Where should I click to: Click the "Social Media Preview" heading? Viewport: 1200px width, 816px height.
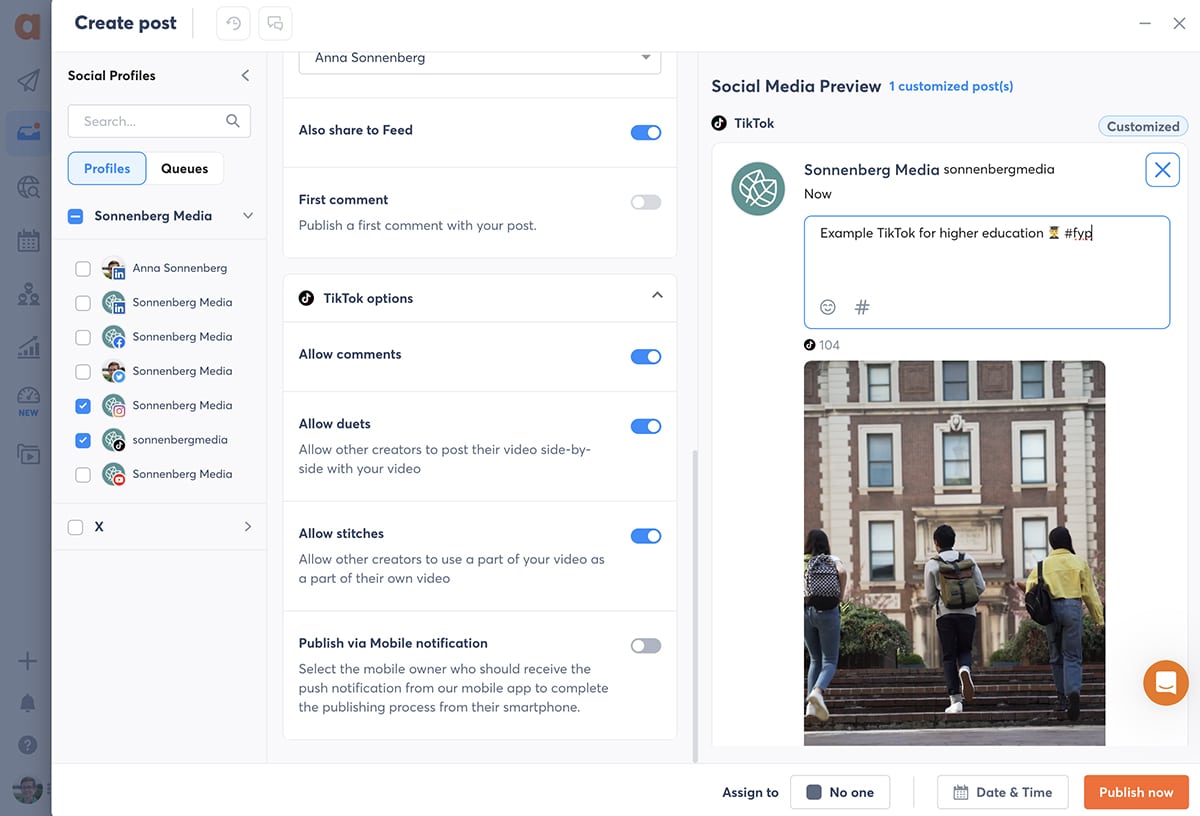point(796,86)
